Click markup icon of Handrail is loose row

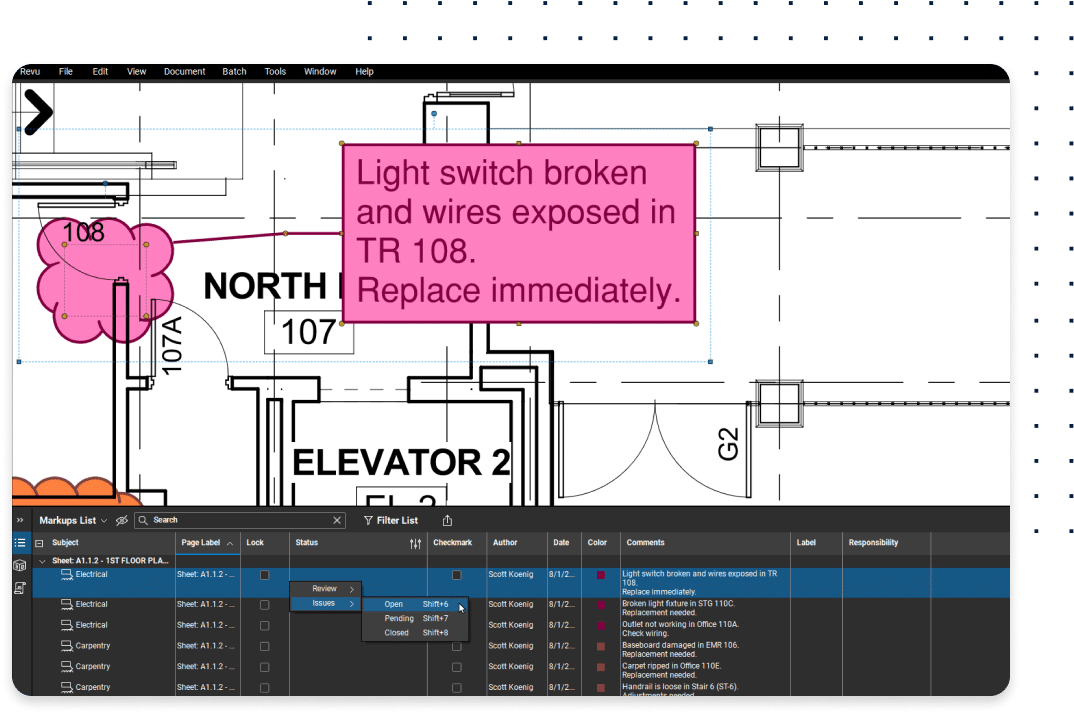click(66, 687)
